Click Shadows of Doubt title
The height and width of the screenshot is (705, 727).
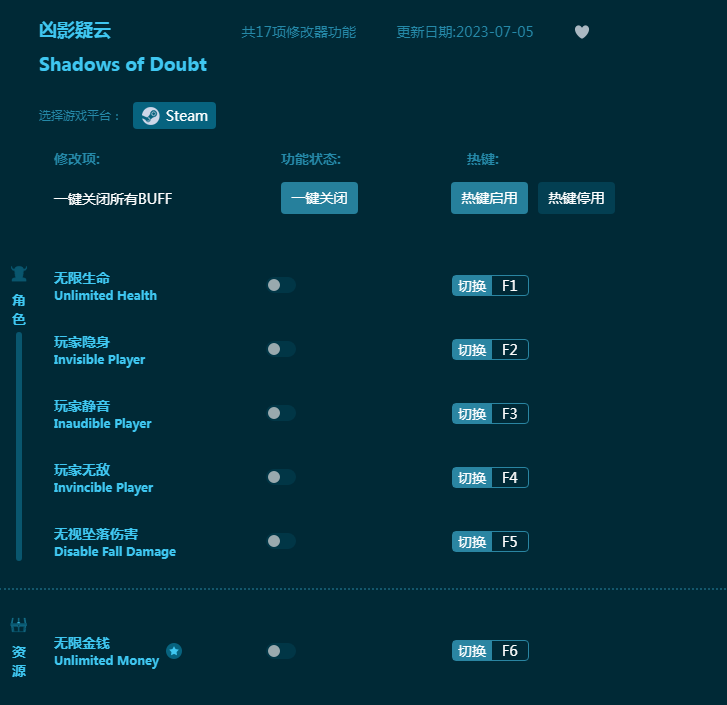(123, 64)
